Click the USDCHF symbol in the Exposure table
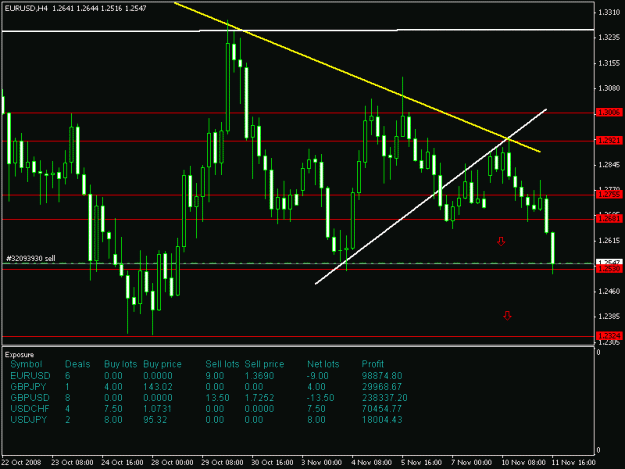 pos(30,409)
